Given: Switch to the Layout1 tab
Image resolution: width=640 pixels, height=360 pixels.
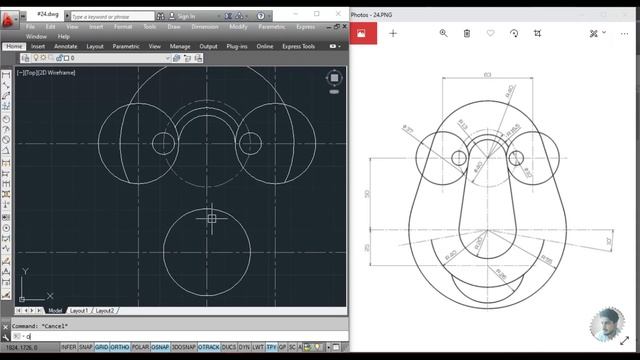Looking at the screenshot, I should 79,311.
